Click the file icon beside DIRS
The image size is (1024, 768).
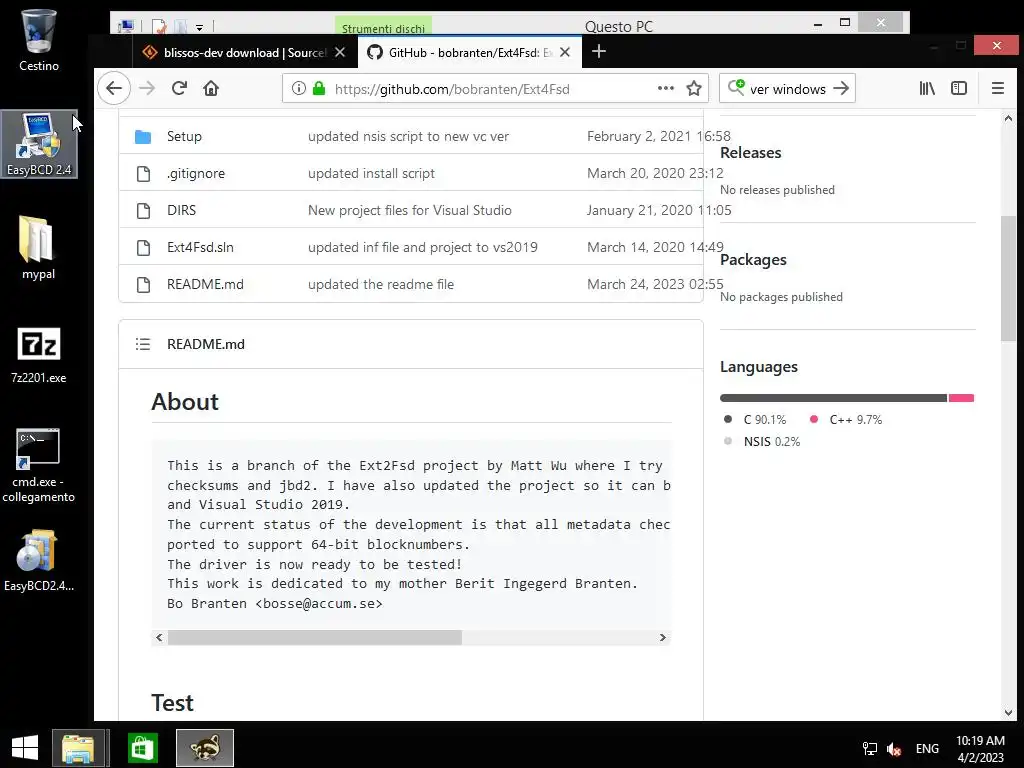pos(143,211)
